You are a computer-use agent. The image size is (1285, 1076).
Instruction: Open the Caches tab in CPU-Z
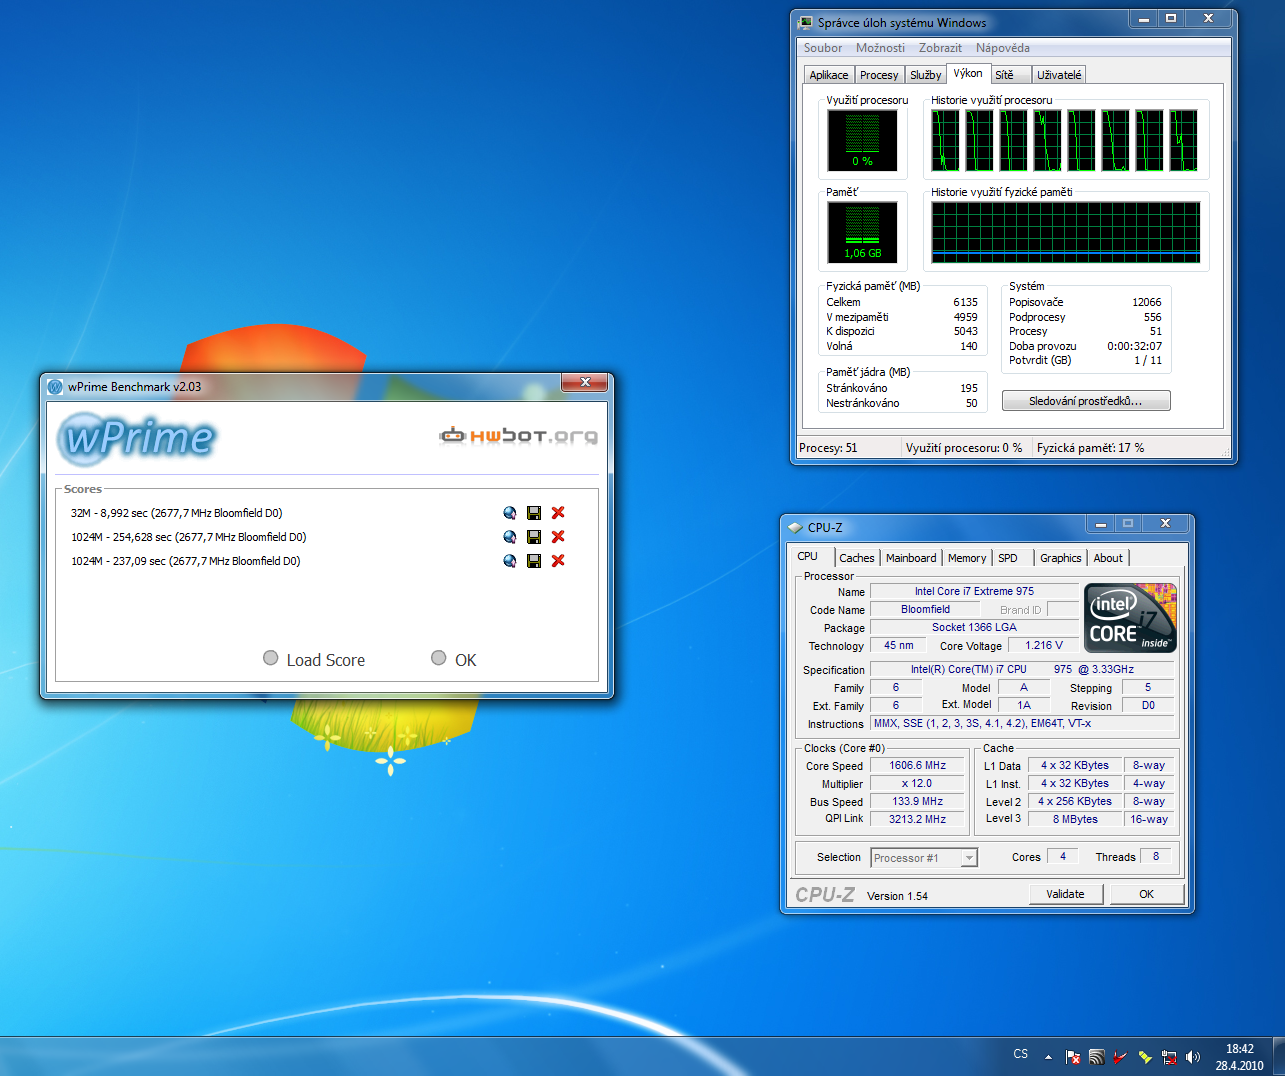857,558
